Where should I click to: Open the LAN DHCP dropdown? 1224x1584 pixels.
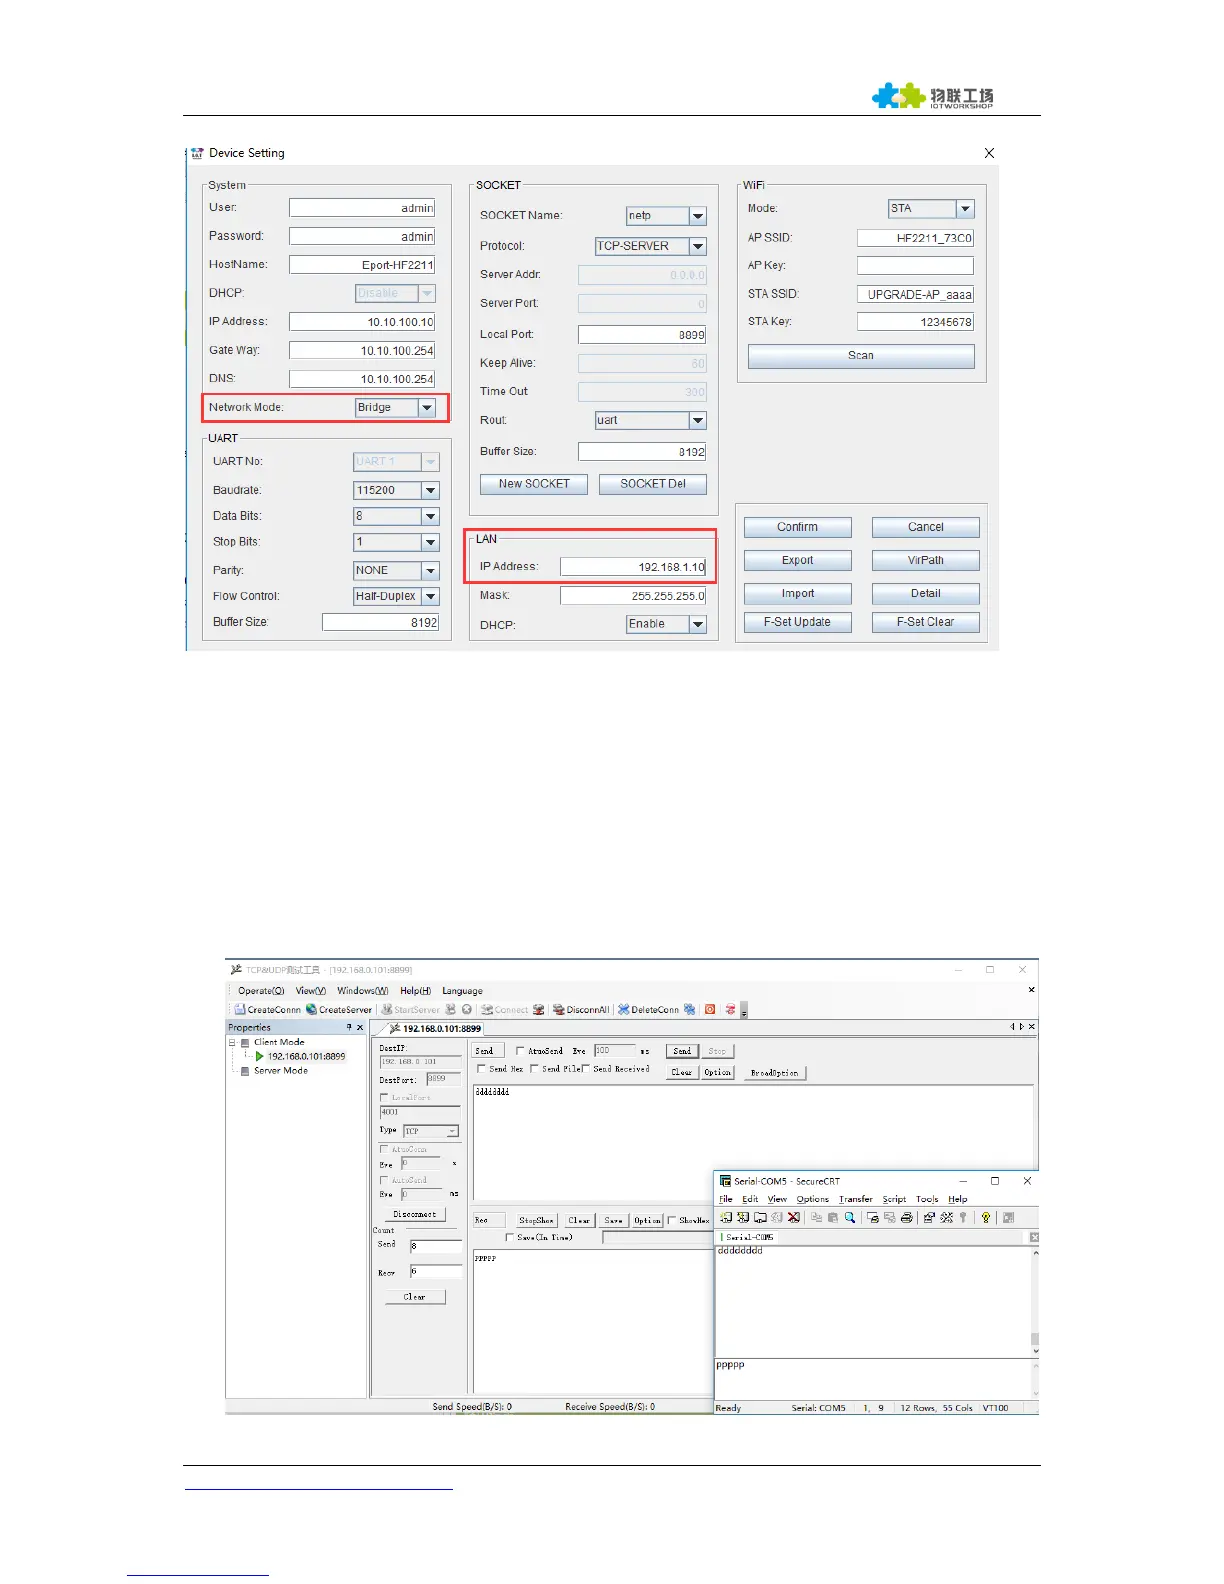click(x=698, y=624)
